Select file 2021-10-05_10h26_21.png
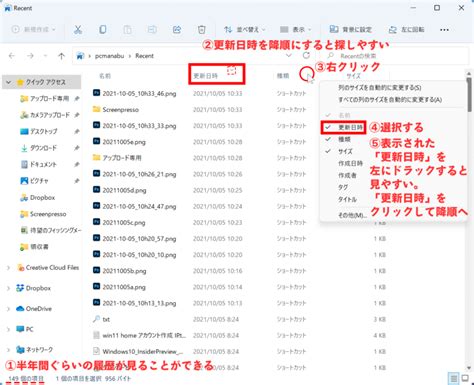Screen dimensions: 474x385 click(139, 174)
